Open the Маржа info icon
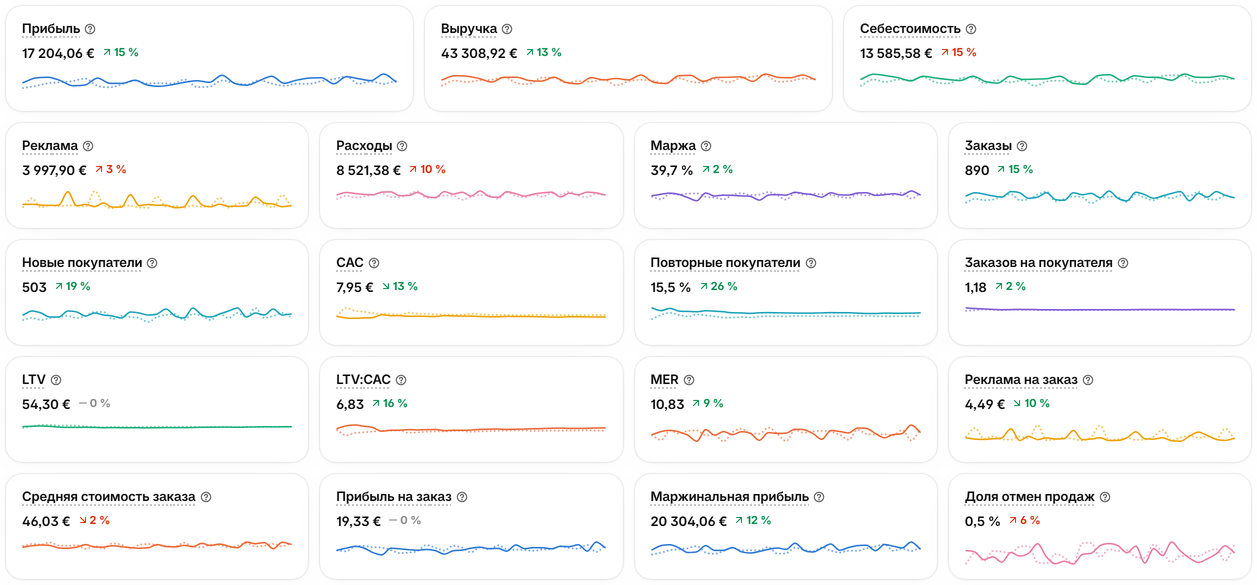This screenshot has width=1257, height=585. point(706,146)
